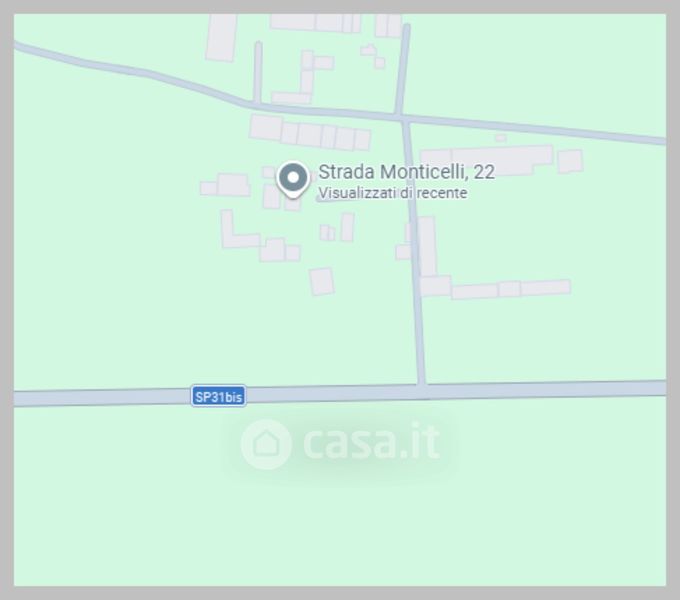This screenshot has width=680, height=600.
Task: Click the SP31bis road shield badge
Action: tap(219, 396)
